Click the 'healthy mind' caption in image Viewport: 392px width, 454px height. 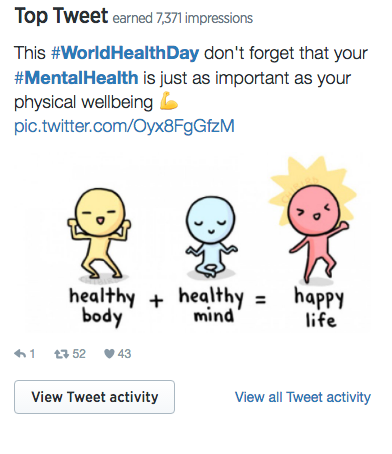(x=211, y=305)
